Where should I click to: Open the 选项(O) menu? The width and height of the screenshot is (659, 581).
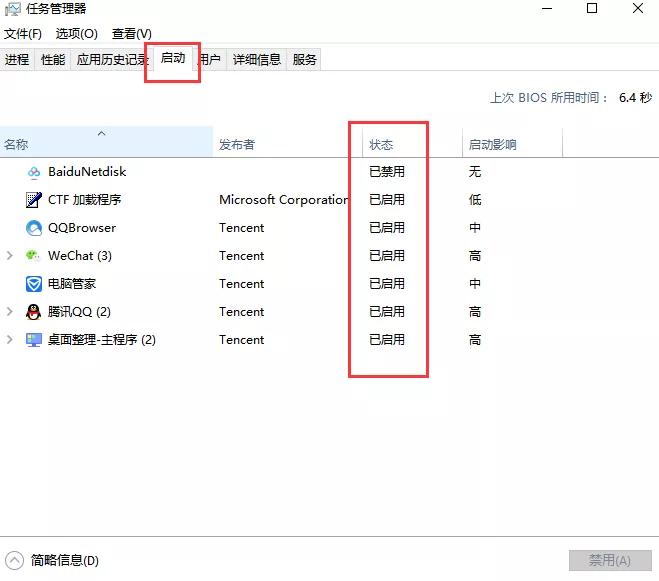[76, 34]
